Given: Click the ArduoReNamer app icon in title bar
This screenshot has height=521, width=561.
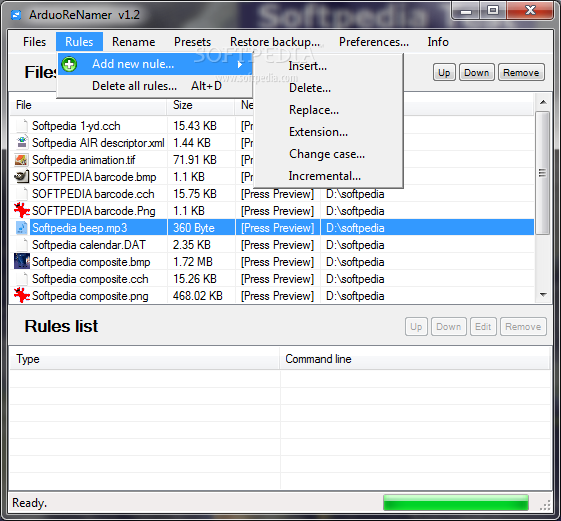Looking at the screenshot, I should 16,15.
